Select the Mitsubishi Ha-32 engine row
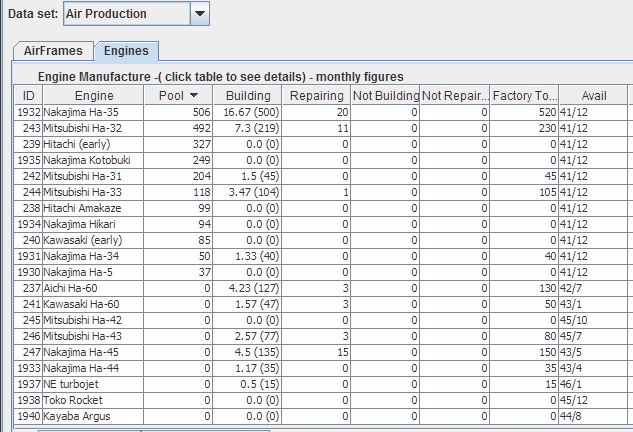The height and width of the screenshot is (432, 633). click(321, 128)
